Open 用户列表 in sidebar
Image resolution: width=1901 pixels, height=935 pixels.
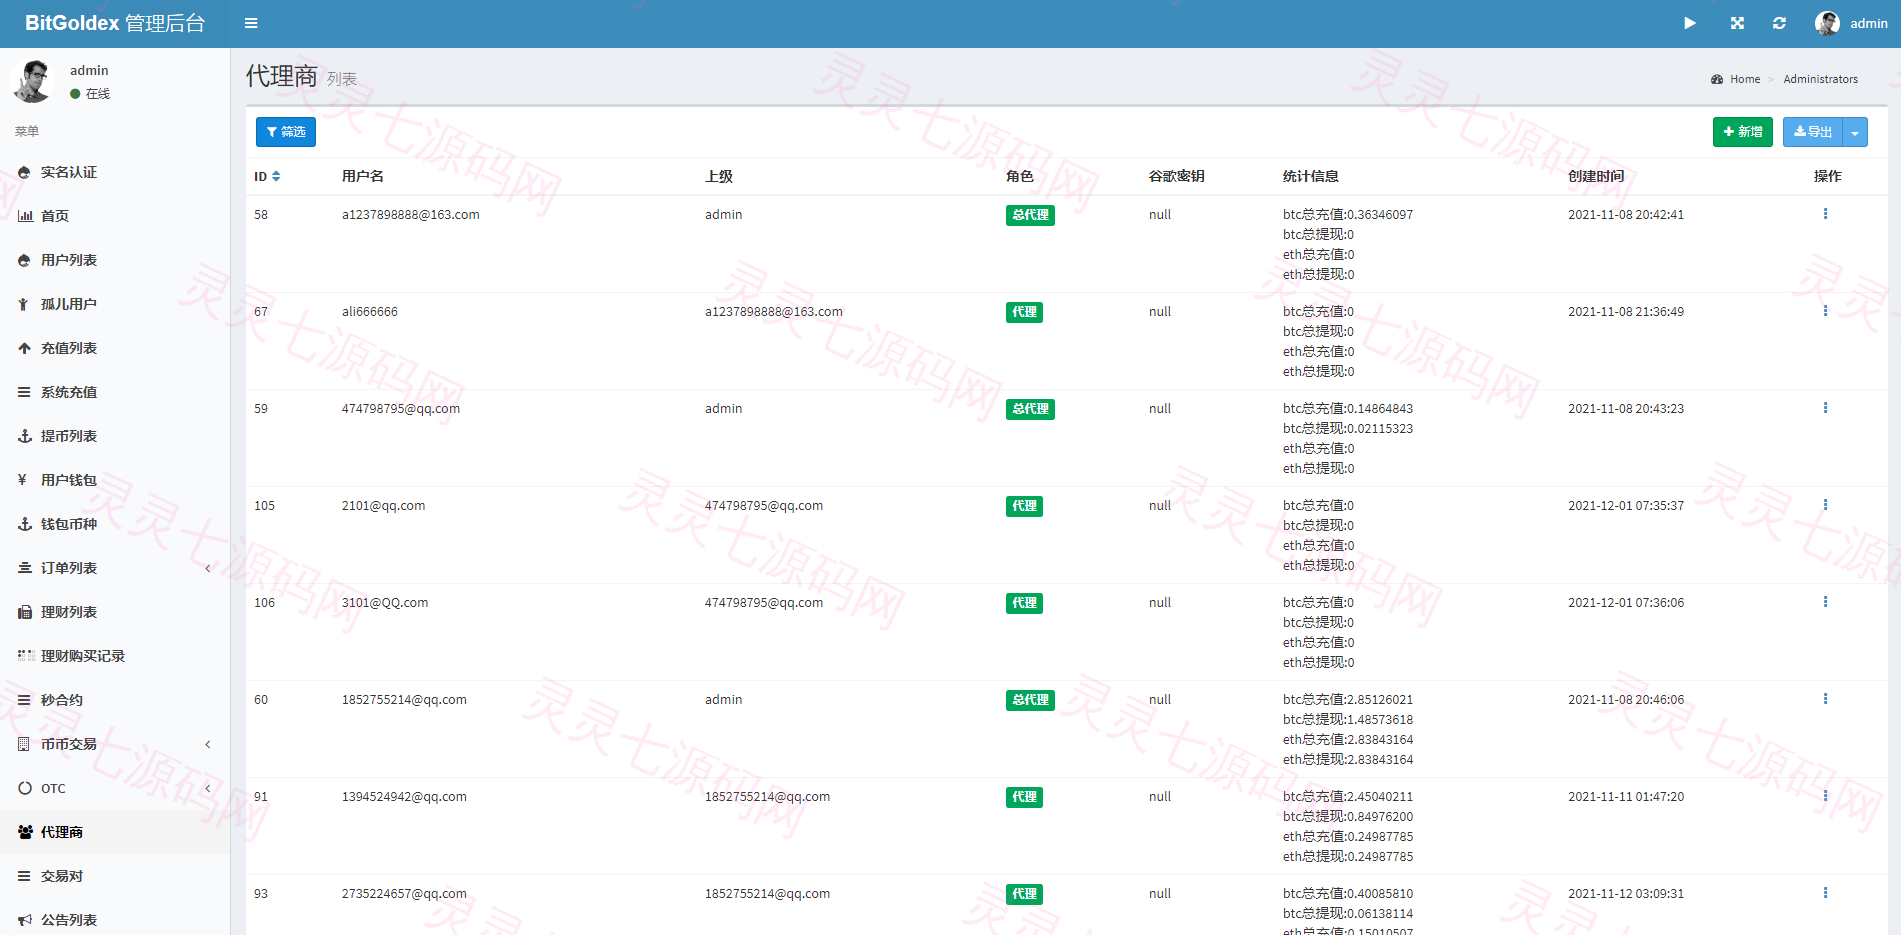click(115, 260)
